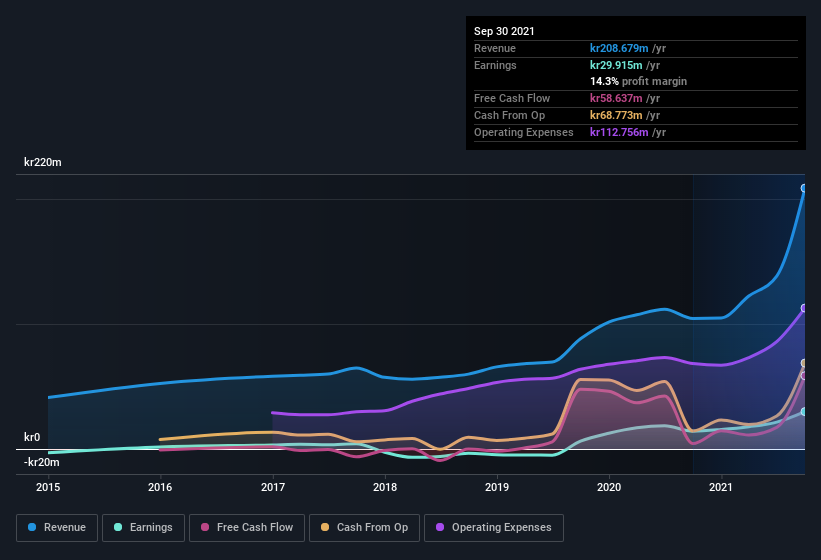Toggle Cash From Op legend item

click(x=363, y=527)
